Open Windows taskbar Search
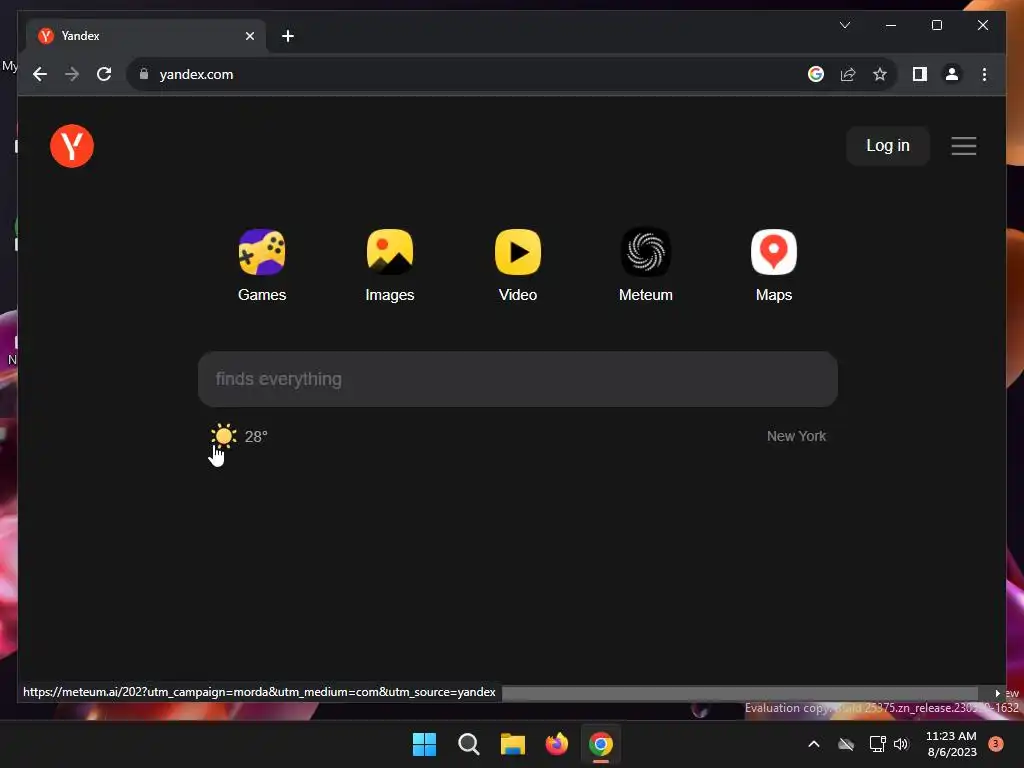1024x768 pixels. [x=468, y=744]
